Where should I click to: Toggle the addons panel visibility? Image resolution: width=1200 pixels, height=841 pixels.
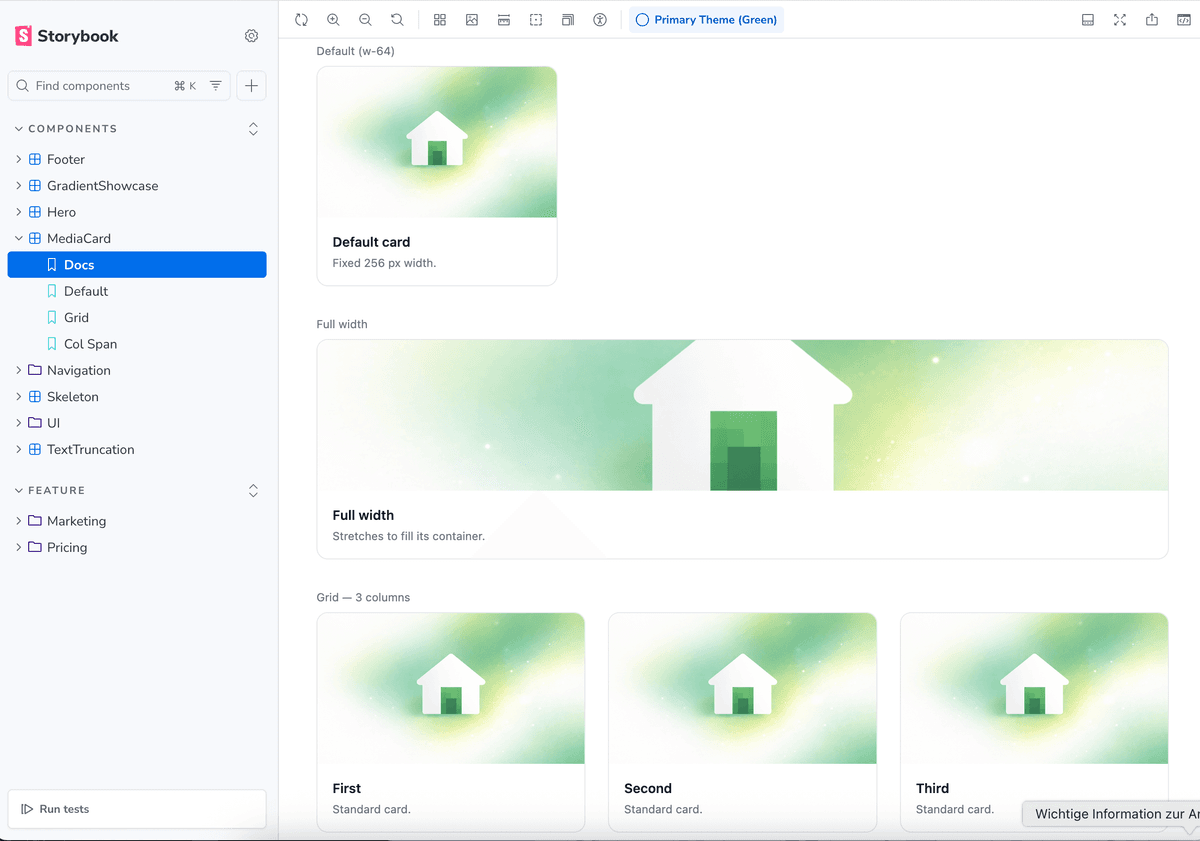(x=1088, y=20)
